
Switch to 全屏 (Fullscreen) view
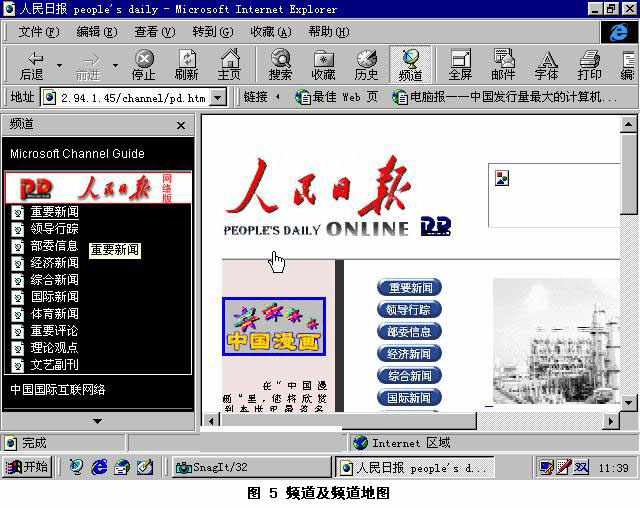tap(460, 65)
